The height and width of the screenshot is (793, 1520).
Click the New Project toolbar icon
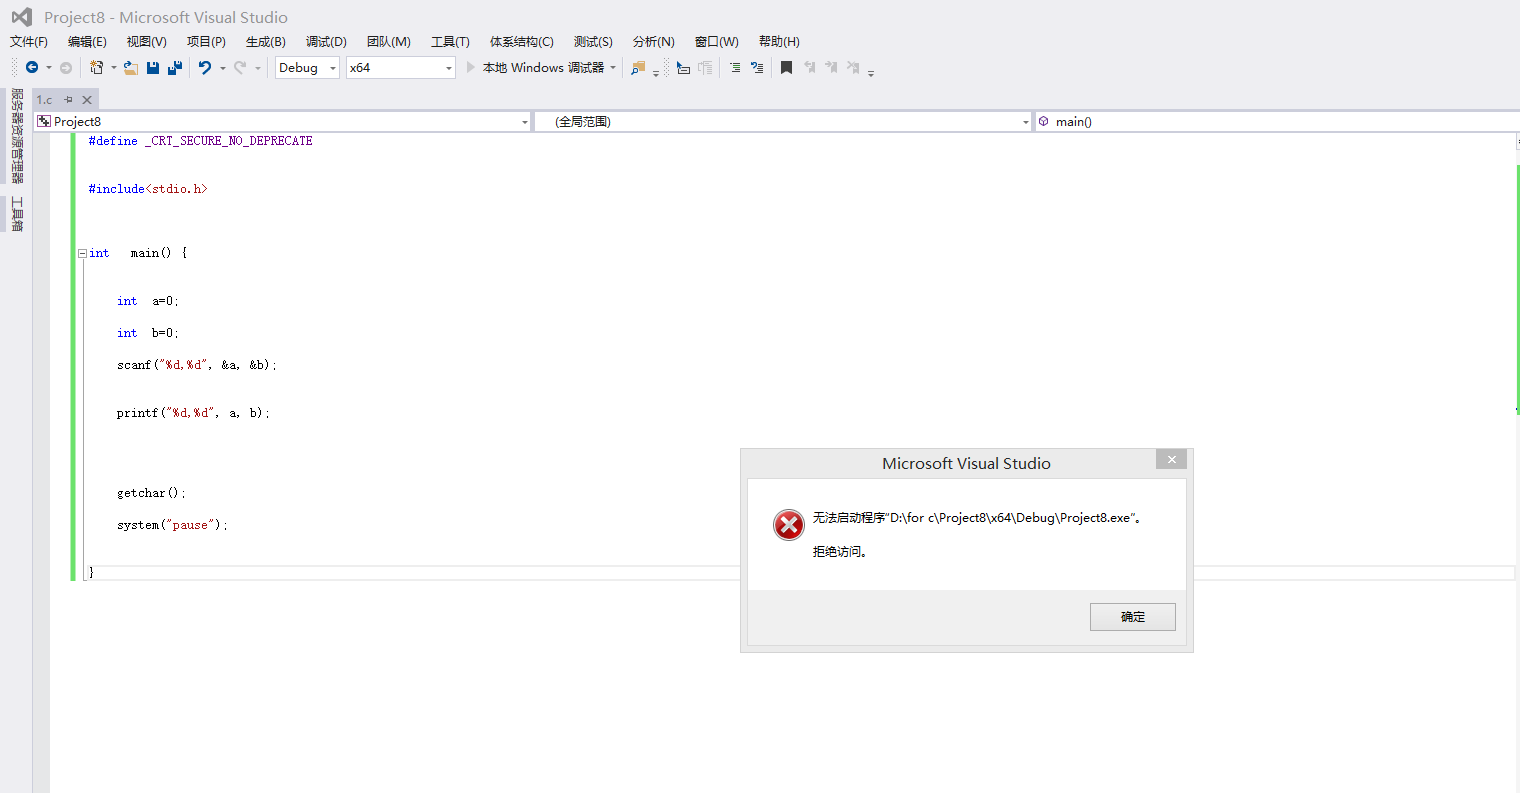pos(97,68)
